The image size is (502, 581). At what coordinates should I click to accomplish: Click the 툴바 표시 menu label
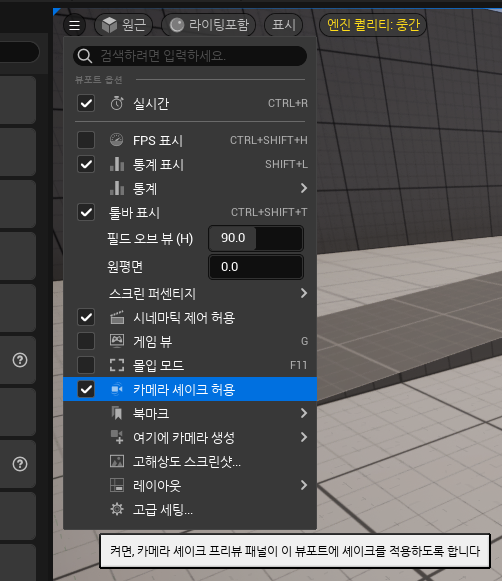click(x=134, y=213)
